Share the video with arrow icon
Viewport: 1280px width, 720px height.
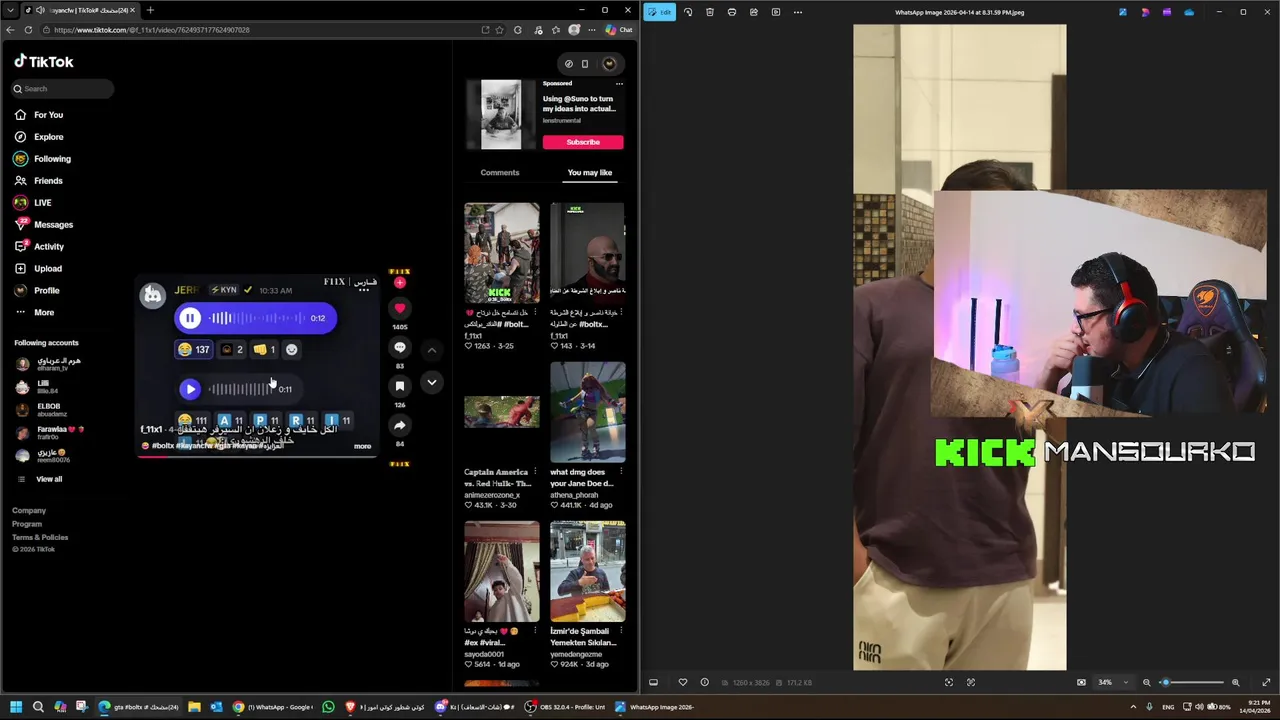(x=400, y=426)
